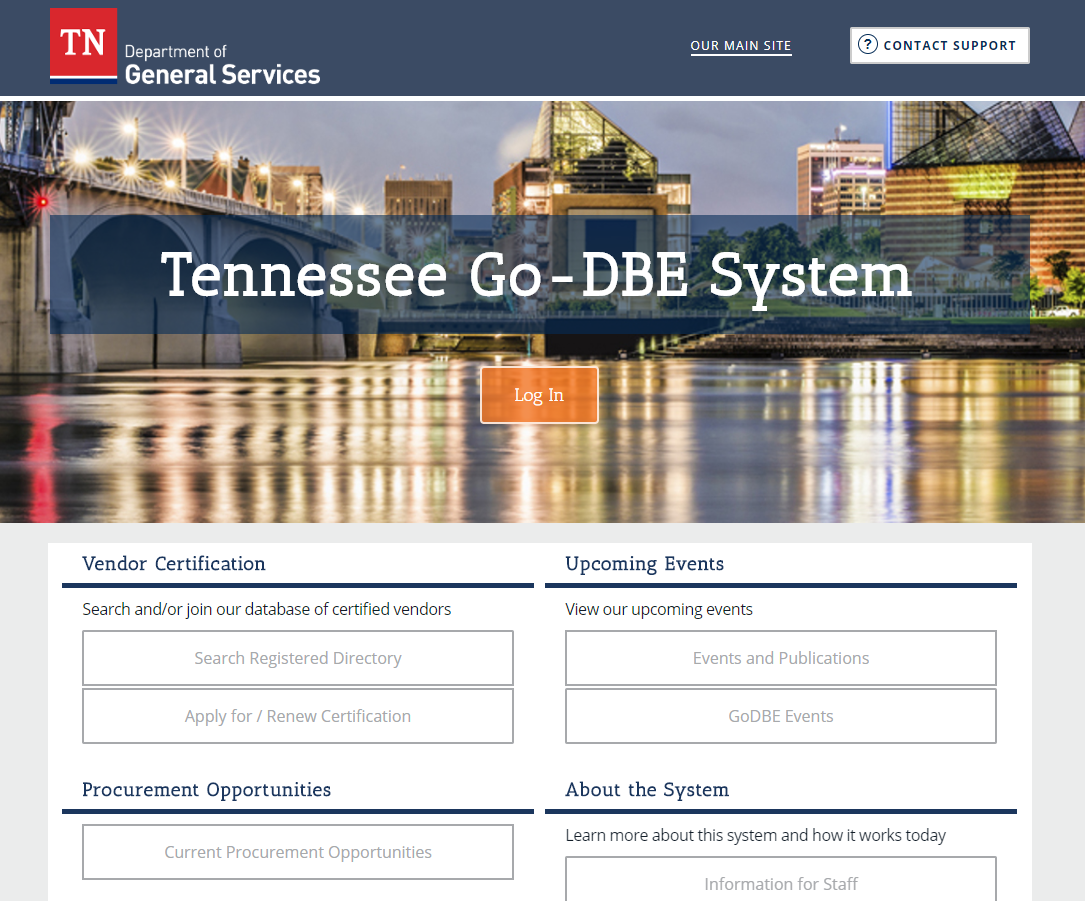Click the certified vendors database description text
Image resolution: width=1085 pixels, height=901 pixels.
[266, 609]
